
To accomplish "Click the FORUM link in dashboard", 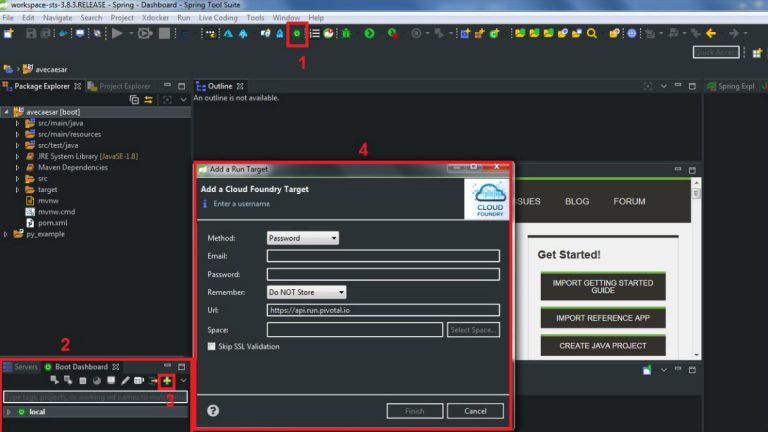I will (x=629, y=201).
